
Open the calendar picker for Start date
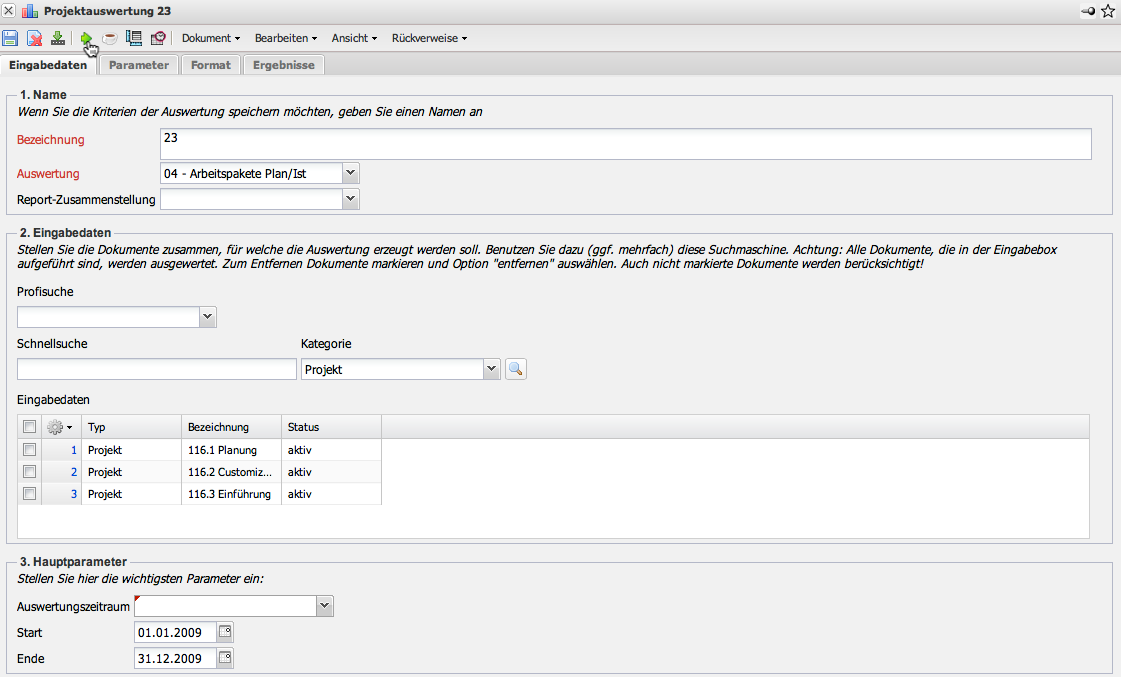coord(225,632)
